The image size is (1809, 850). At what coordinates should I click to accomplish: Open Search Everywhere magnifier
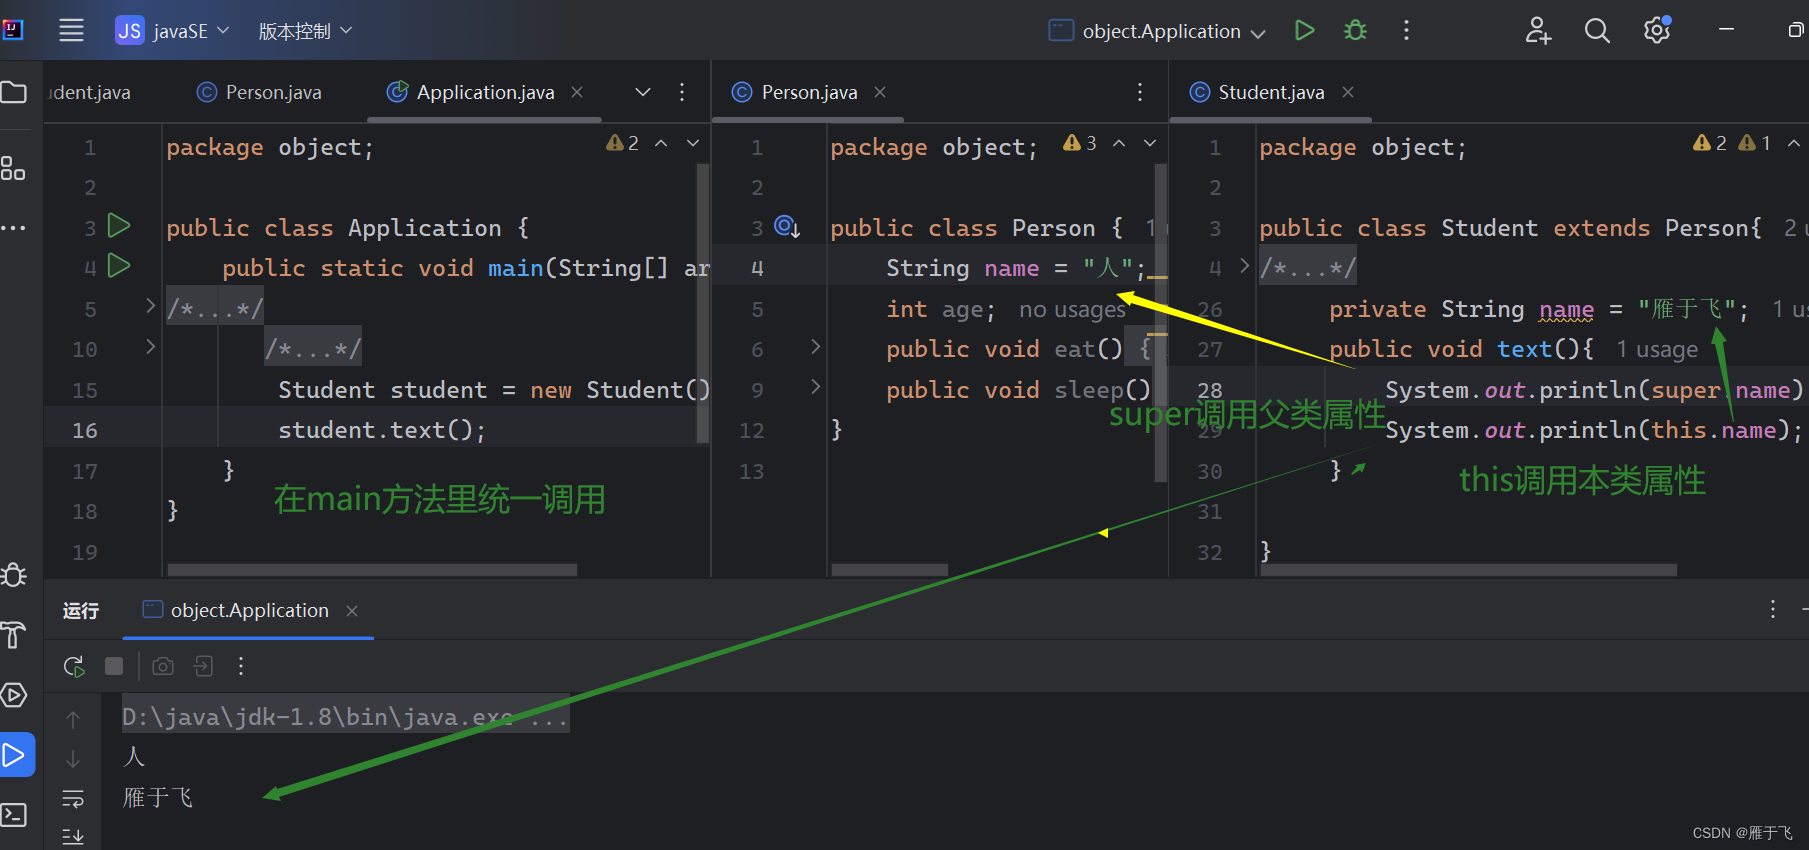pos(1597,31)
